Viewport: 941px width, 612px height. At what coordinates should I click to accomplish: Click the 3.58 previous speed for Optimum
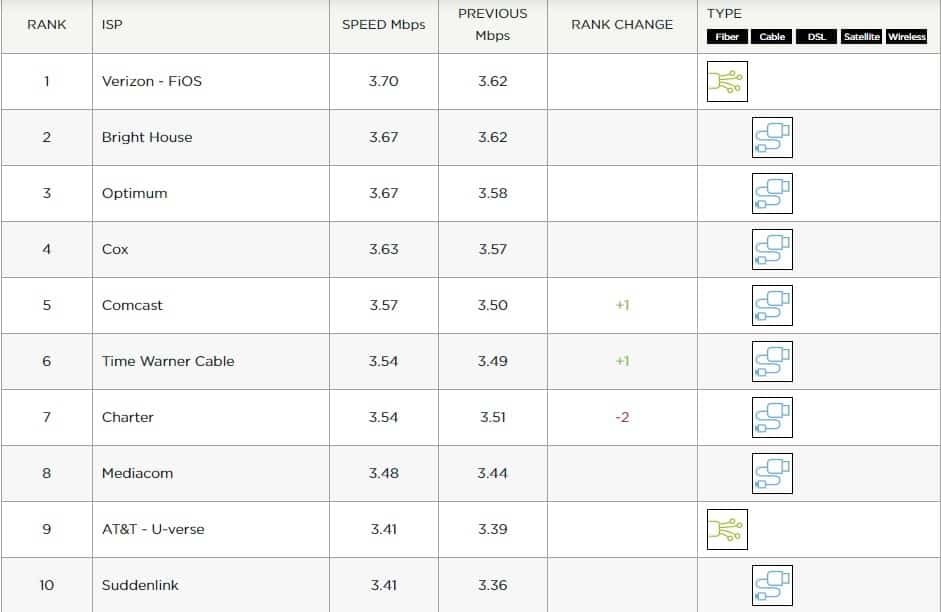click(493, 193)
